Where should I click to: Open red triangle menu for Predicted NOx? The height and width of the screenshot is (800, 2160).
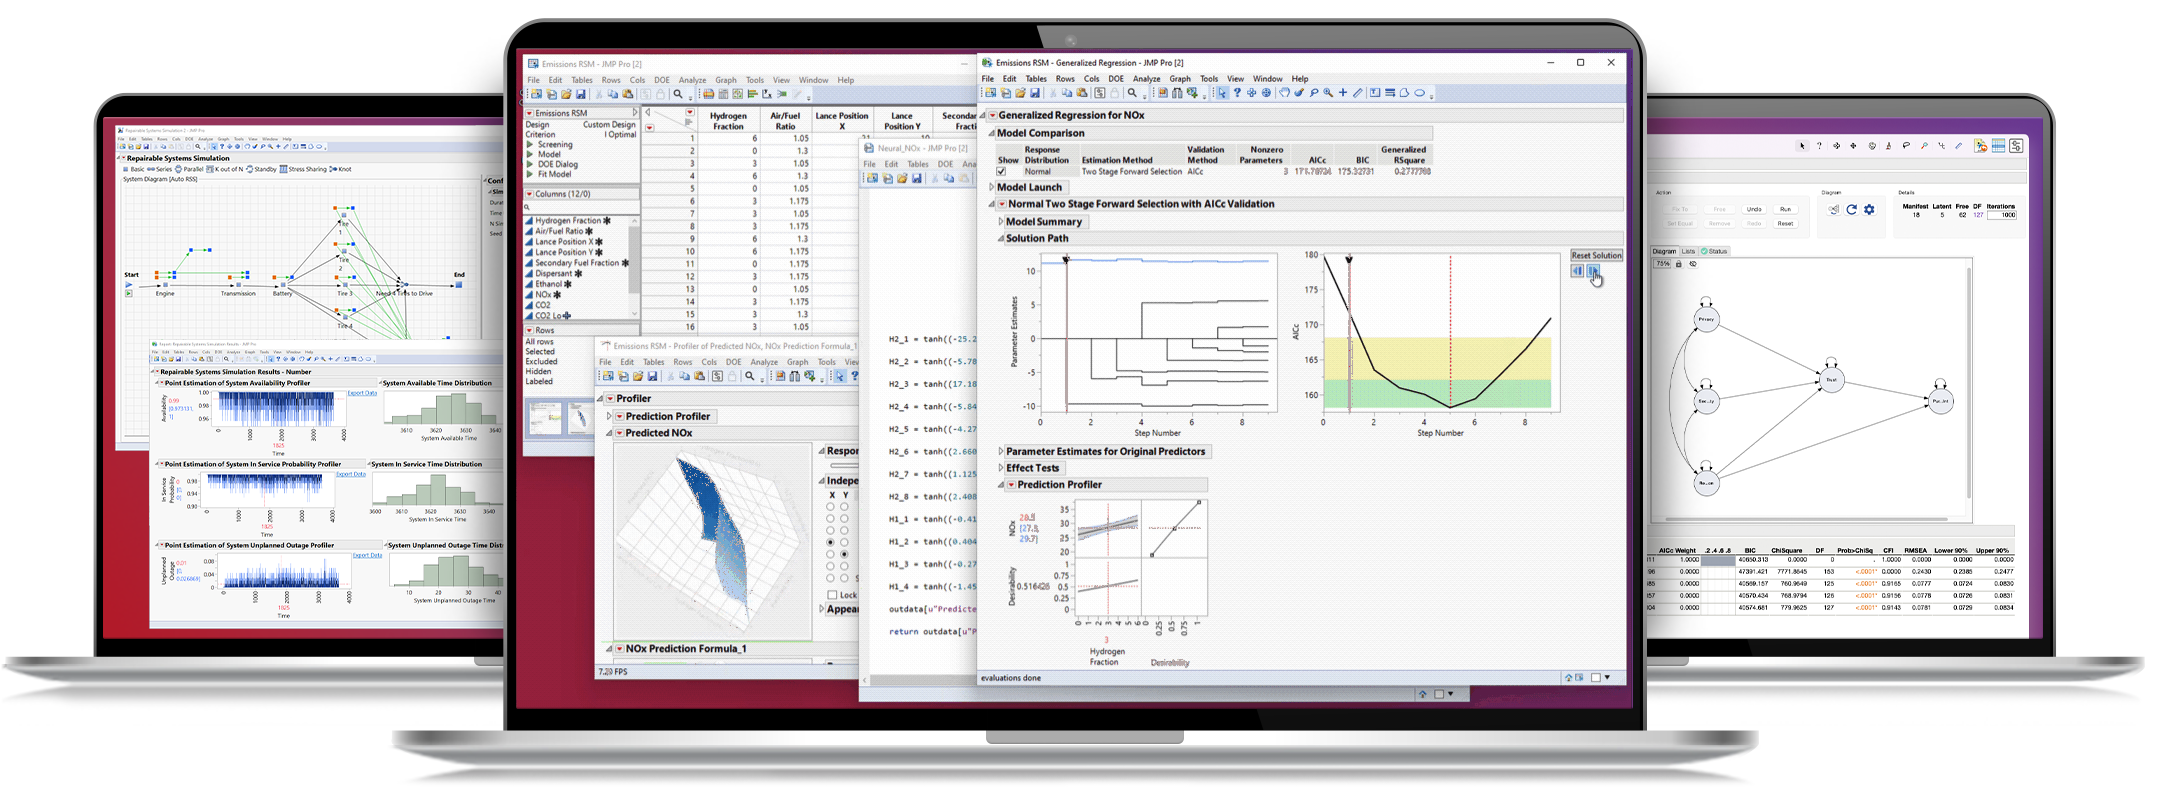pos(619,433)
